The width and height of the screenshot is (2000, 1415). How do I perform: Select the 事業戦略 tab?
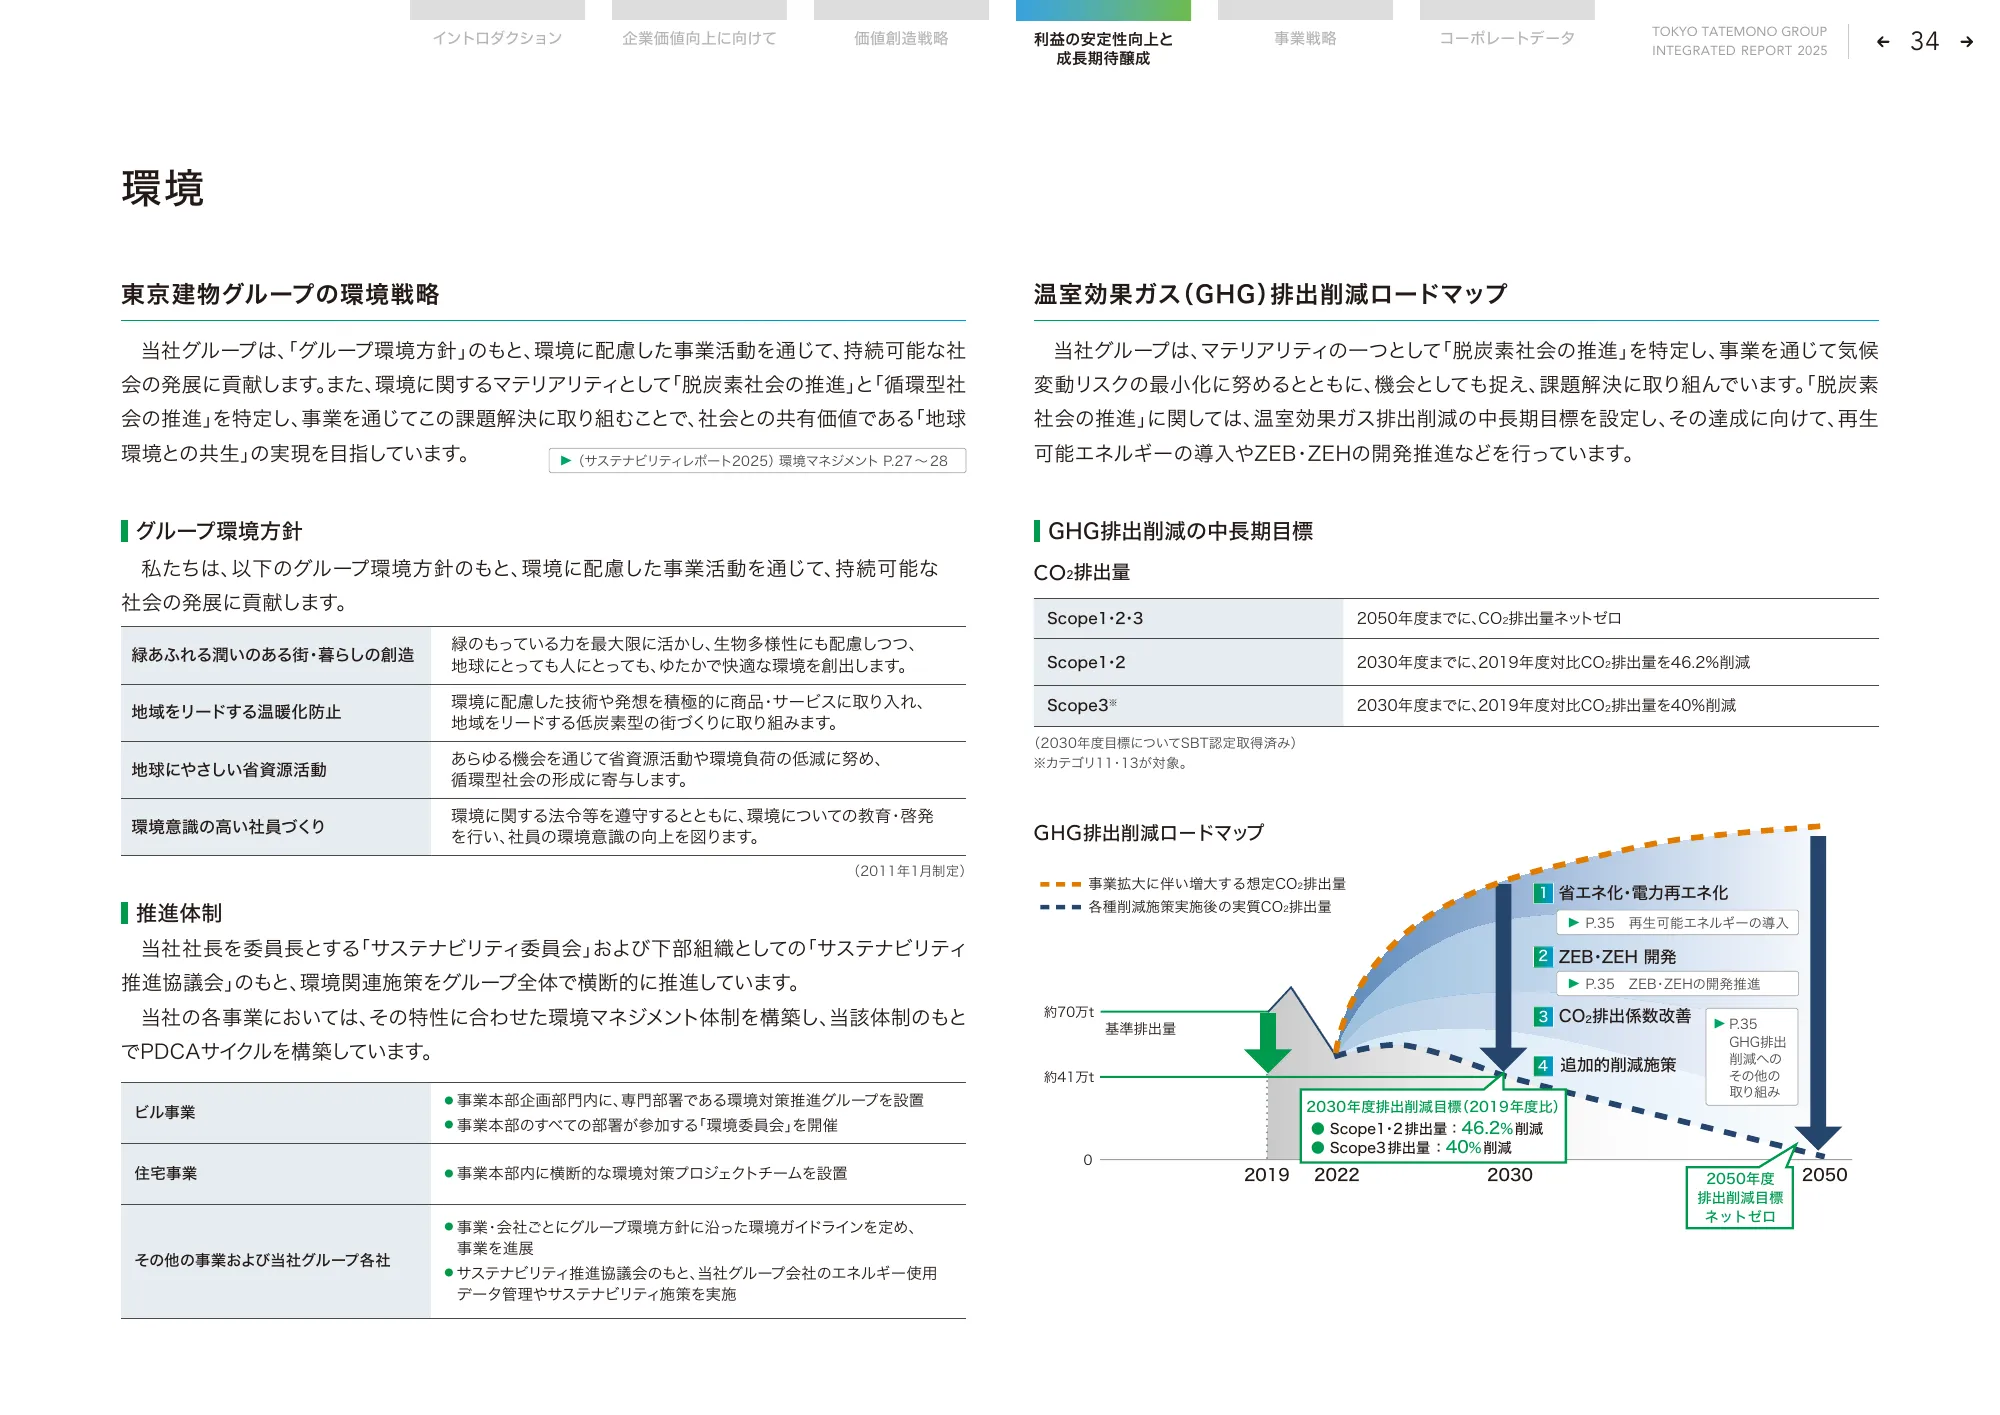point(1305,38)
